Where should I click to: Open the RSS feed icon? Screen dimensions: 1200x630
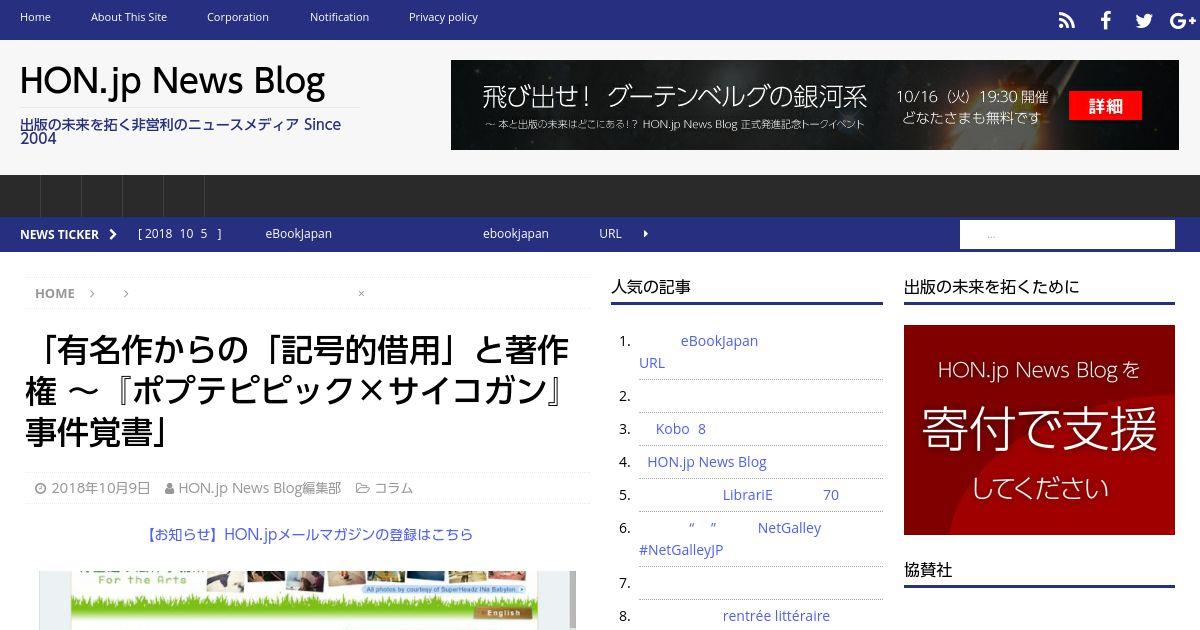(1067, 20)
